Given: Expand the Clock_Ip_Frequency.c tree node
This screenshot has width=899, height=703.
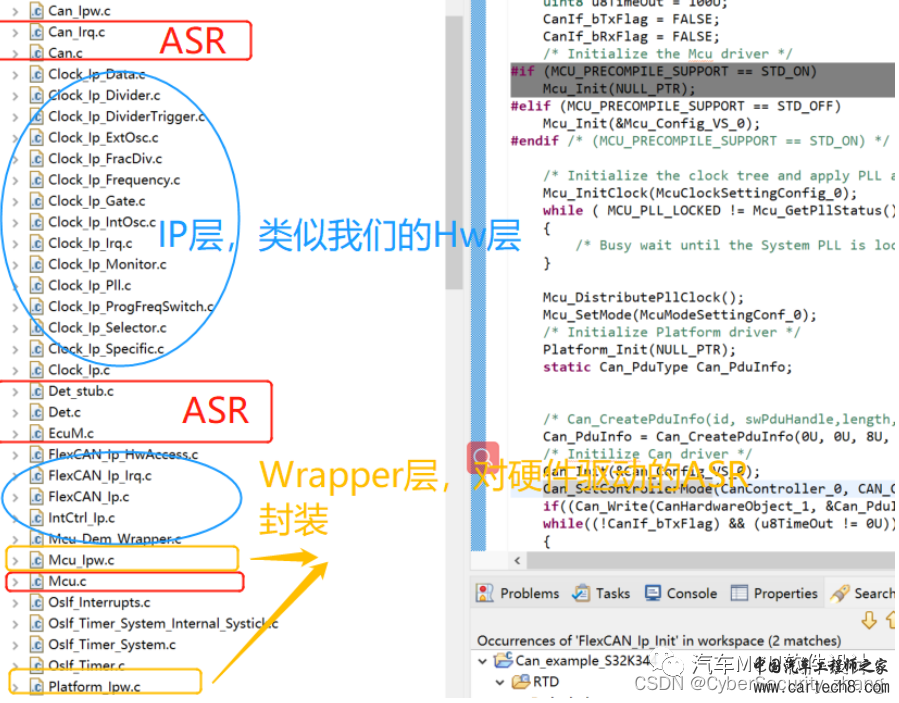Looking at the screenshot, I should tap(15, 181).
